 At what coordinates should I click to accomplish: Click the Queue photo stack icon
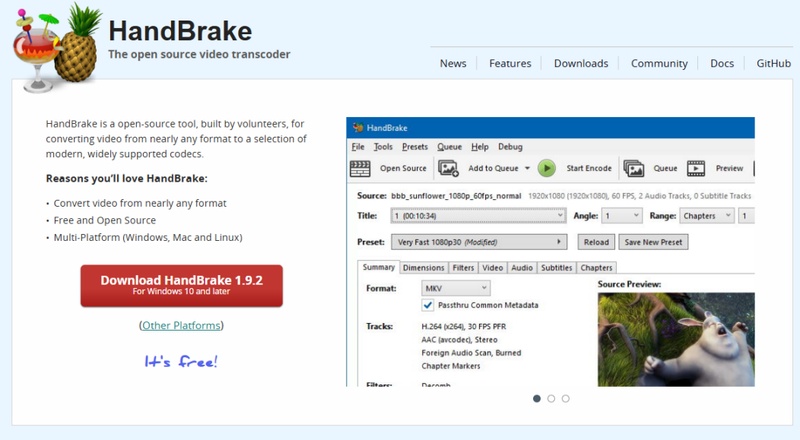(x=633, y=168)
